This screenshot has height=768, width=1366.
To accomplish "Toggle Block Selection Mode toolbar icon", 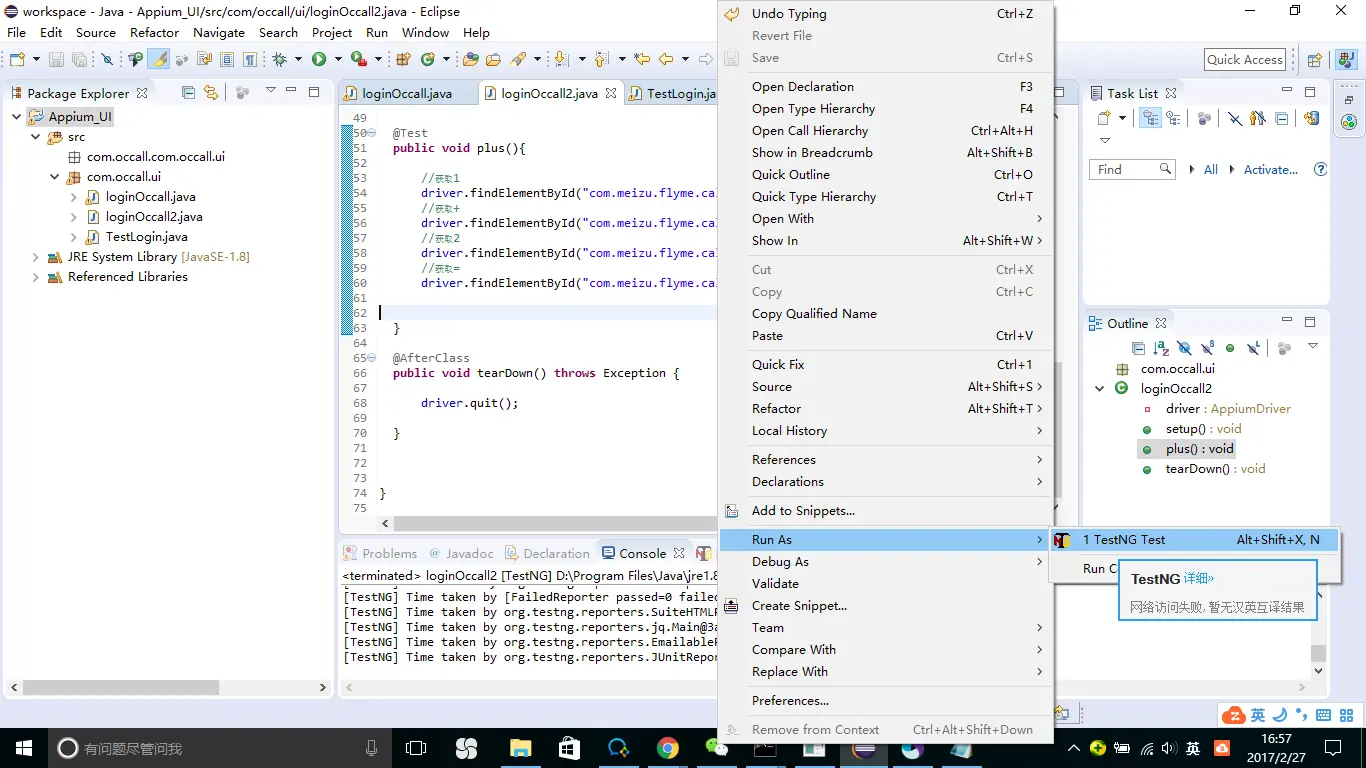I will coord(227,60).
